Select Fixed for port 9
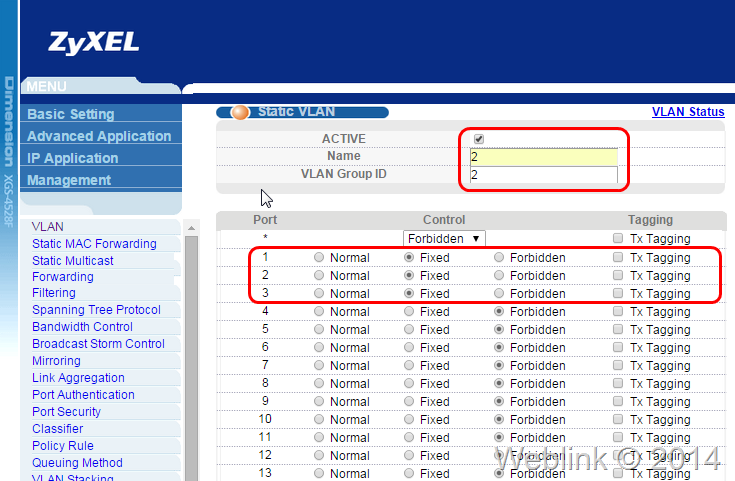 [x=409, y=401]
